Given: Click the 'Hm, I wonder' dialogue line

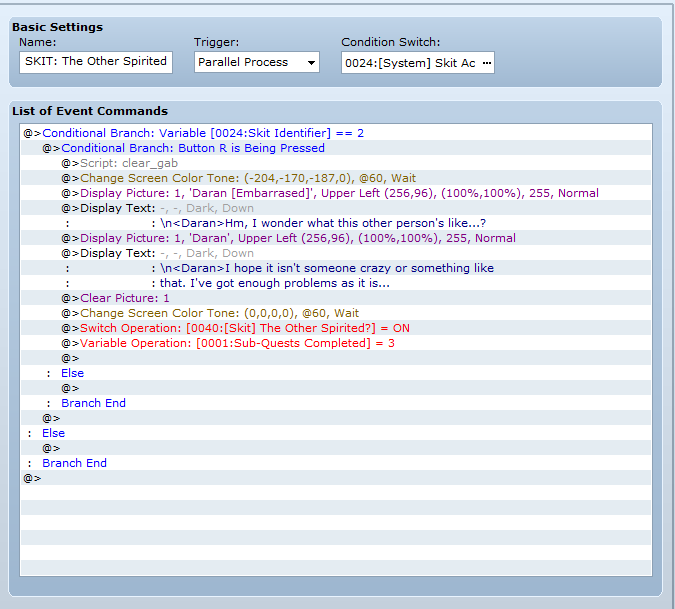Looking at the screenshot, I should coord(322,223).
